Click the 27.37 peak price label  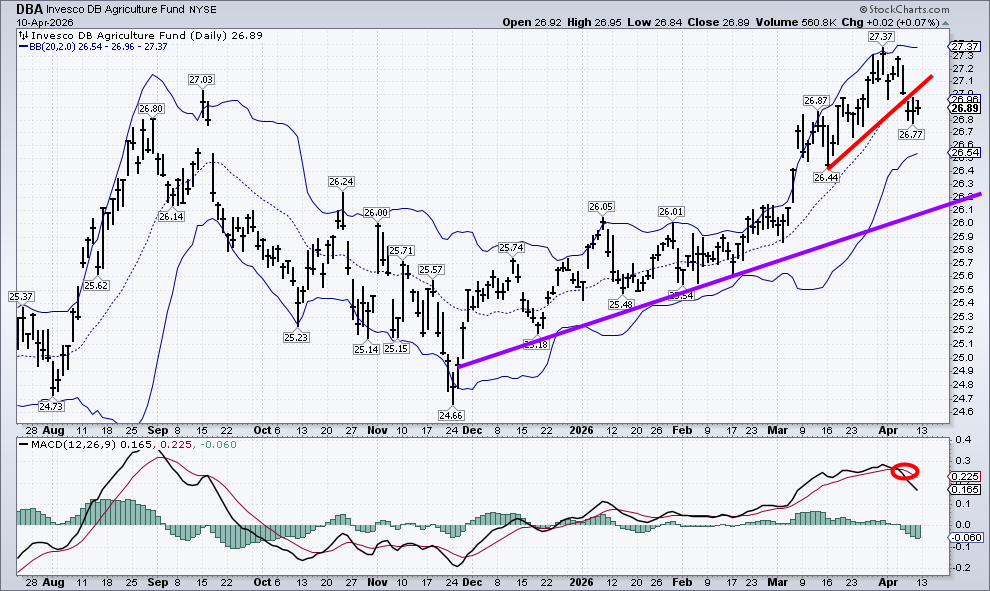pyautogui.click(x=880, y=36)
